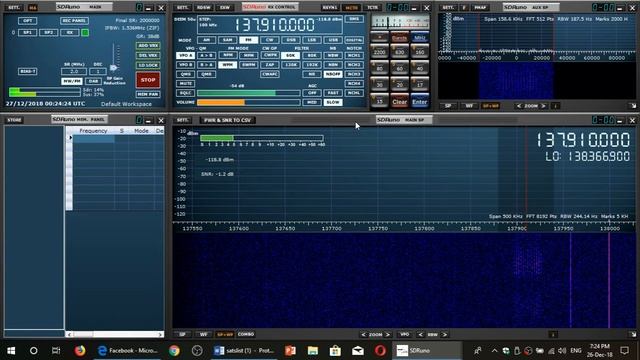Screen dimensions: 640x360
Task: Open SETT. in RX Control panel
Action: point(183,7)
